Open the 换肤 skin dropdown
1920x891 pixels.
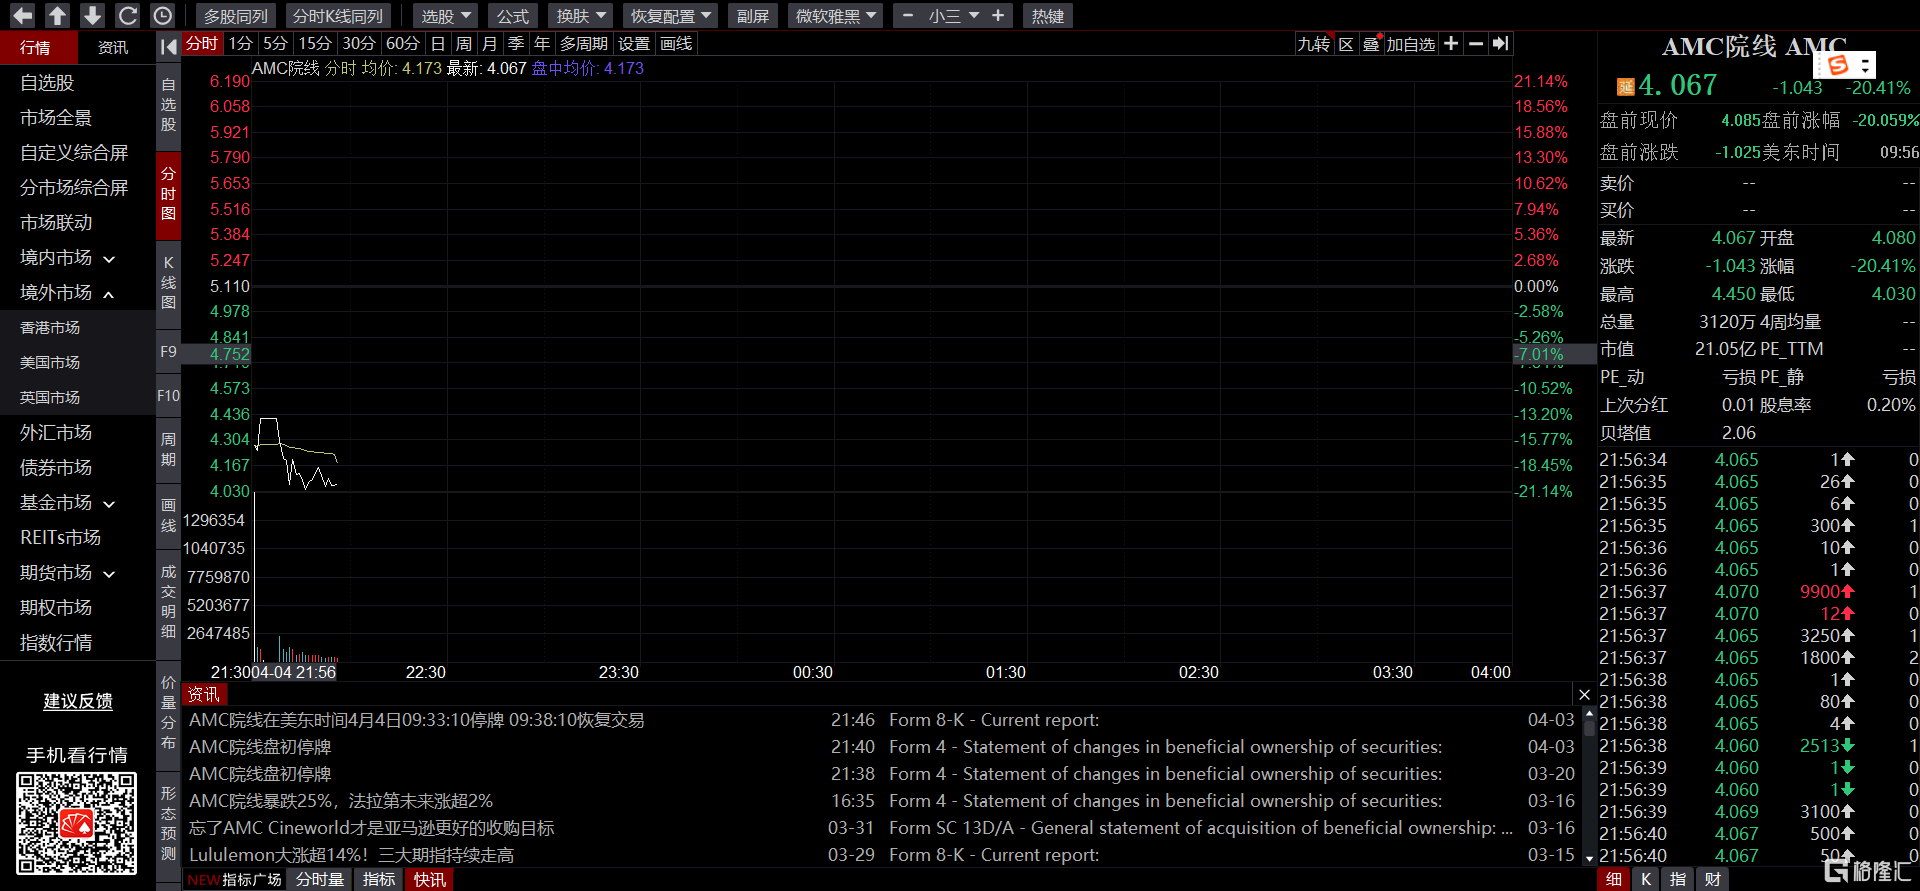pos(582,16)
